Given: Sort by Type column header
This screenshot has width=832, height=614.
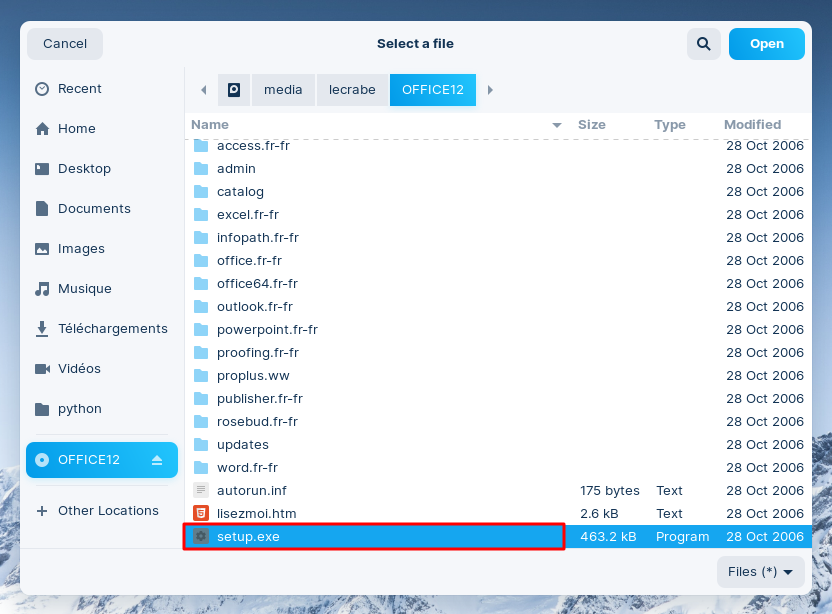Looking at the screenshot, I should [x=670, y=125].
